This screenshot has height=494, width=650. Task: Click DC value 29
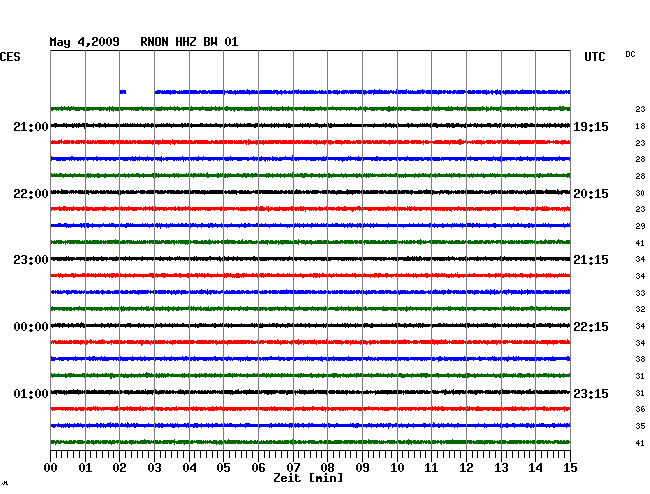[640, 226]
